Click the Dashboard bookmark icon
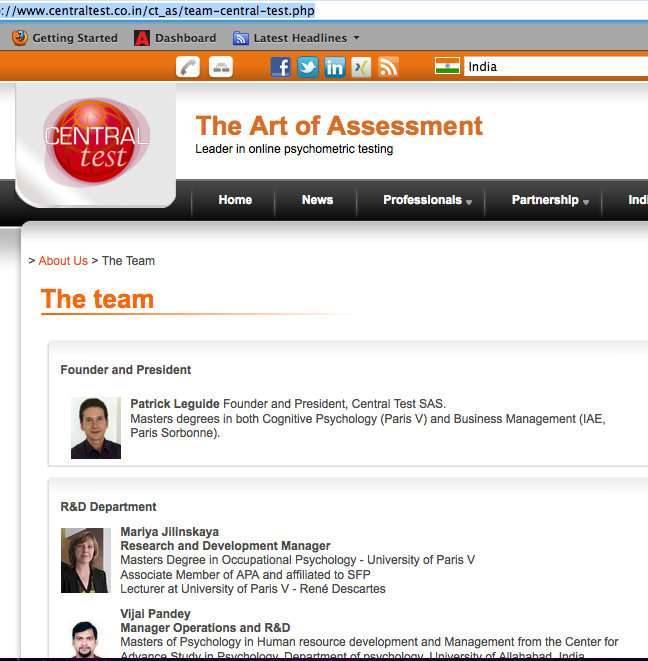Screen dimensions: 648x661 coord(142,38)
